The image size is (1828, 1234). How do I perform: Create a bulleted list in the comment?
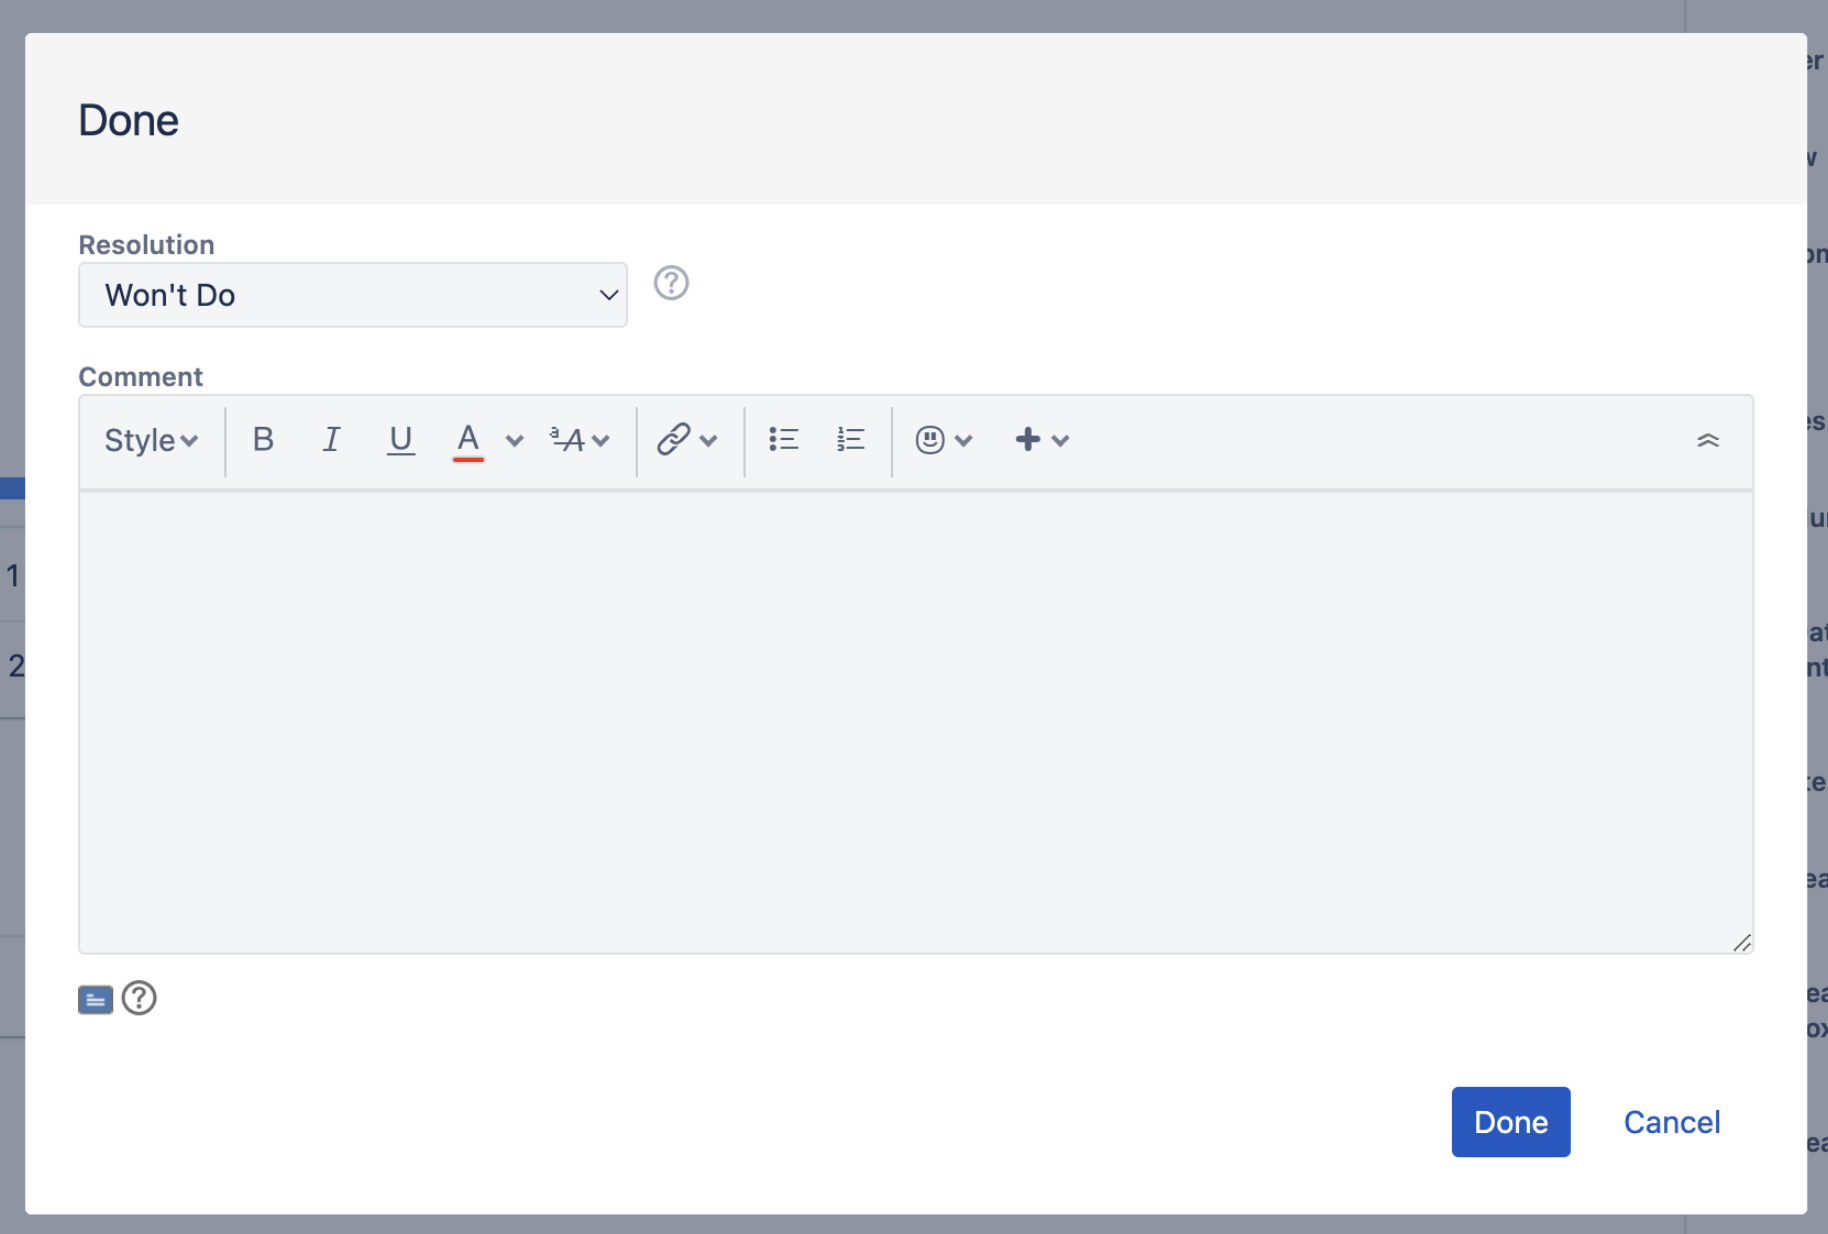pos(784,440)
